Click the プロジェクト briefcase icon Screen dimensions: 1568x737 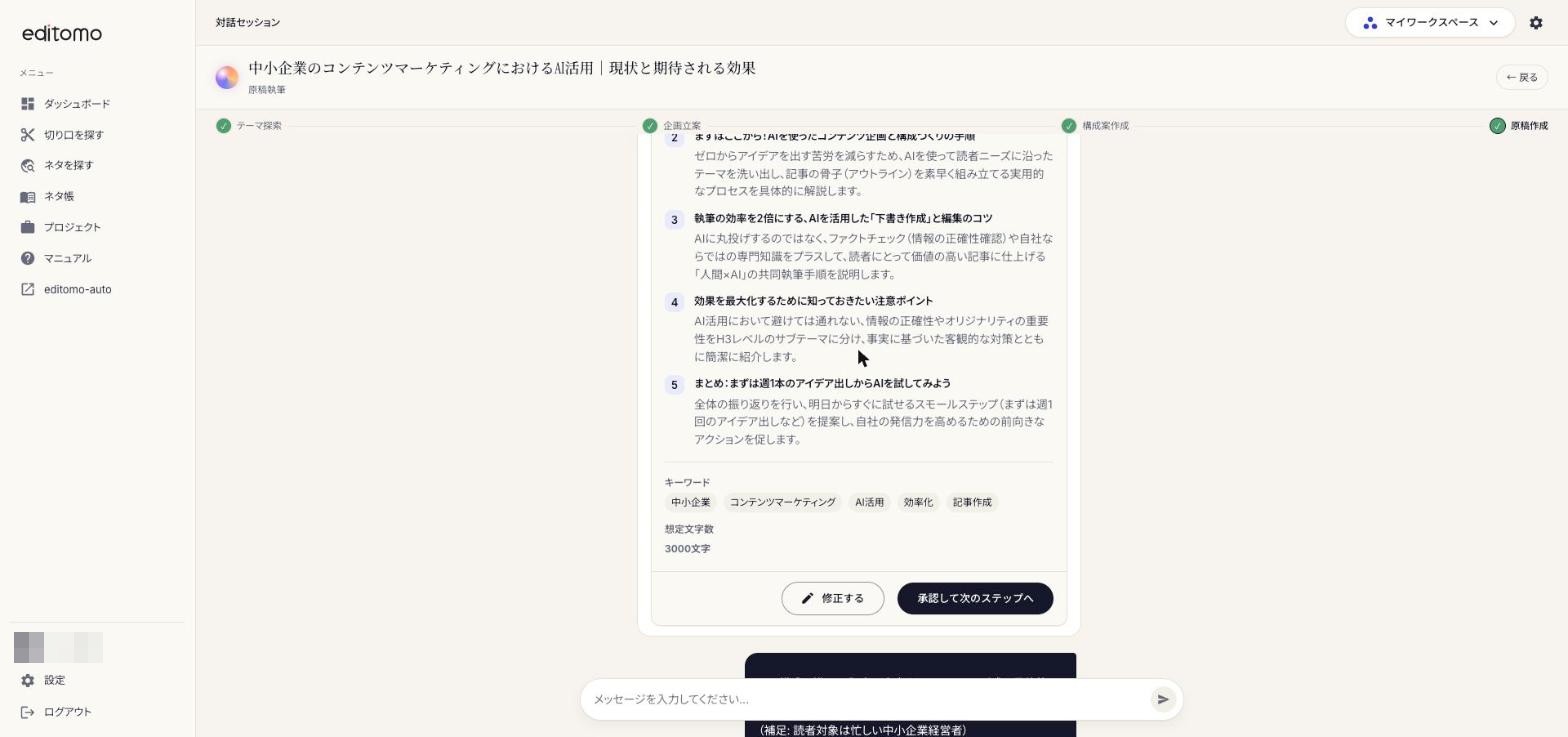point(27,227)
